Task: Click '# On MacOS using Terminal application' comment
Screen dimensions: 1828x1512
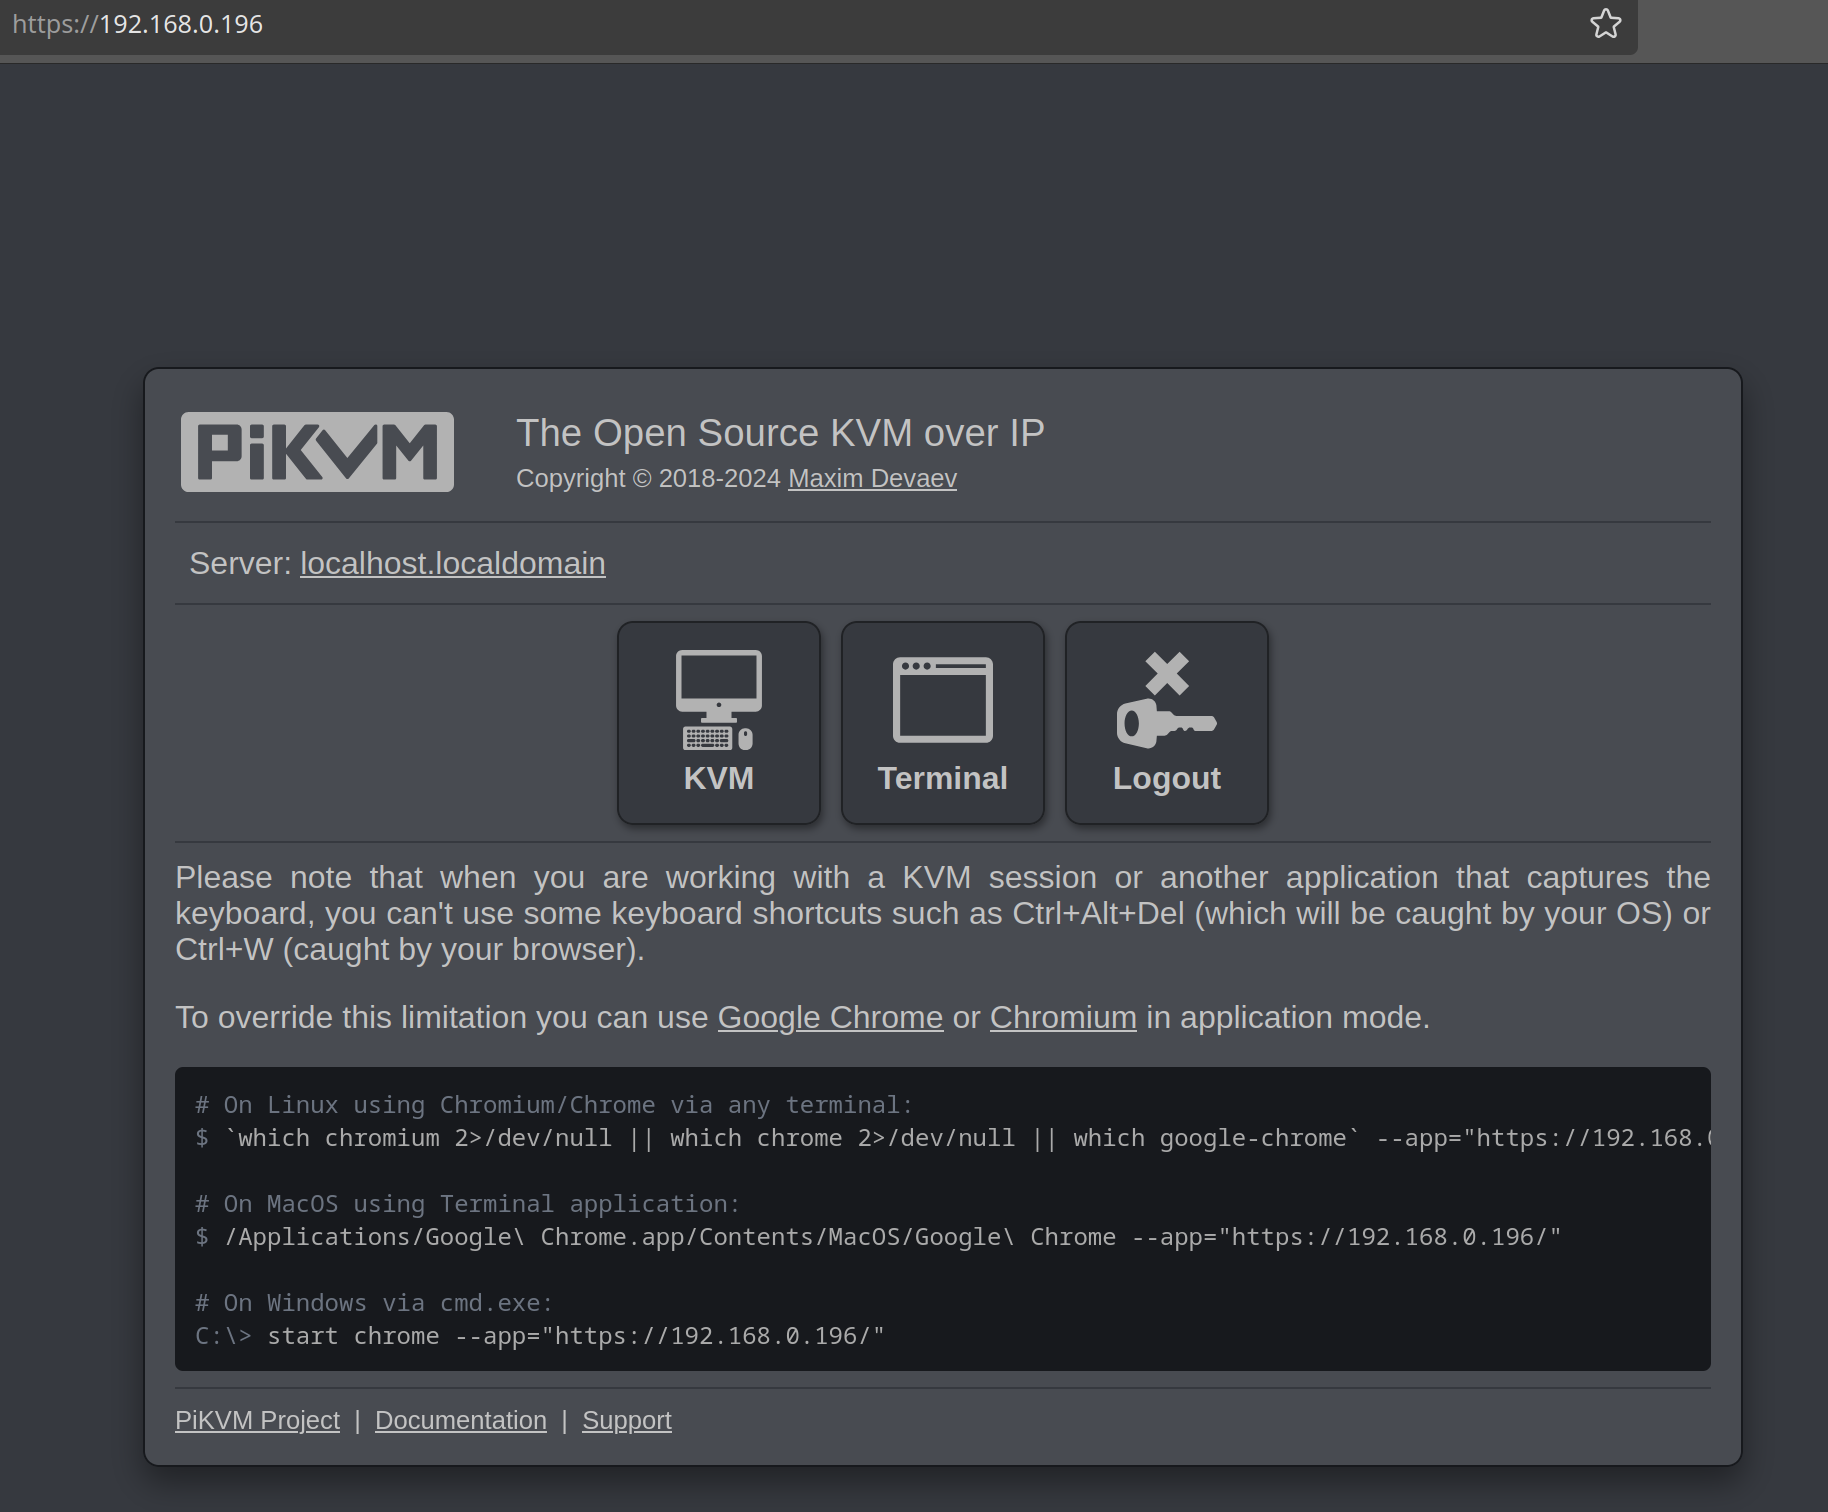Action: tap(468, 1204)
